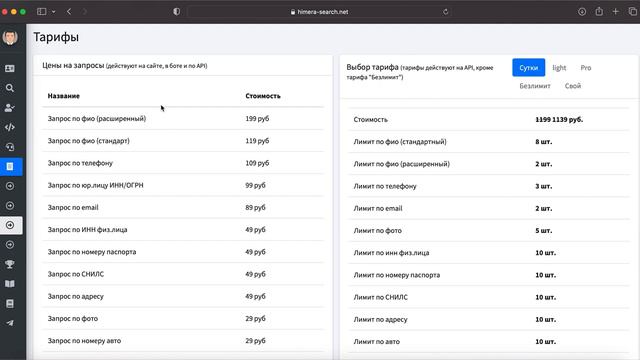Click Лимит по номеру паспорта row
640x360 pixels.
click(489, 275)
